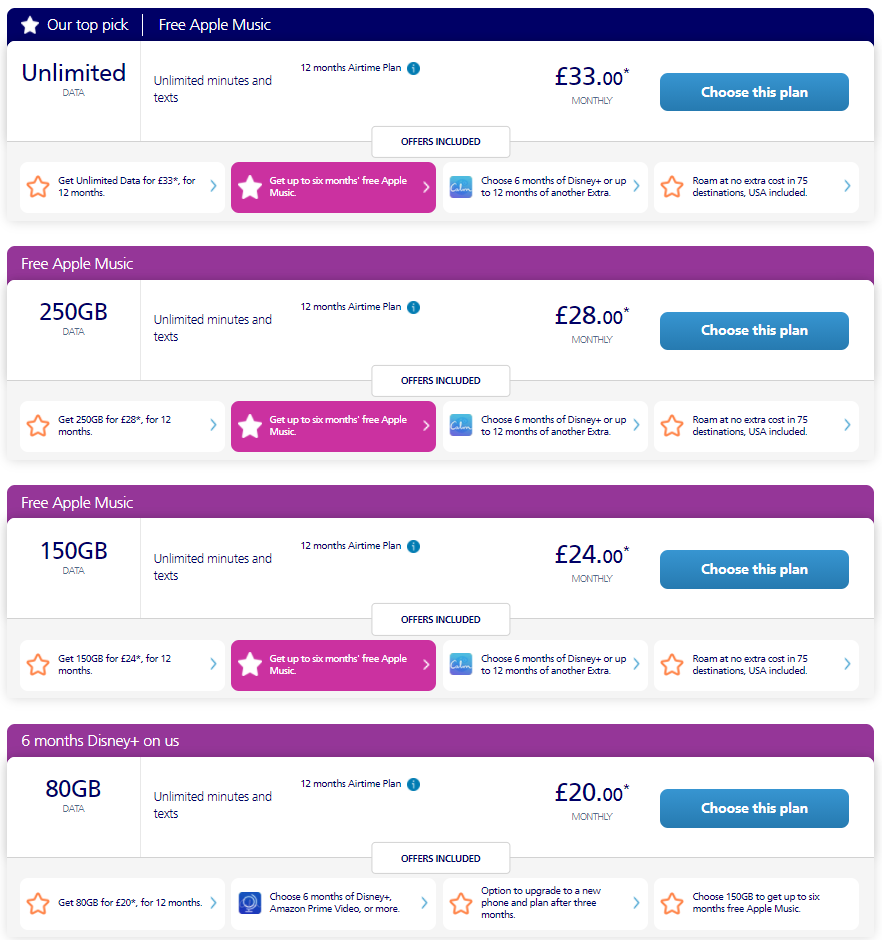This screenshot has height=940, width=882.
Task: Click info icon on 250GB plan airtime
Action: [414, 307]
